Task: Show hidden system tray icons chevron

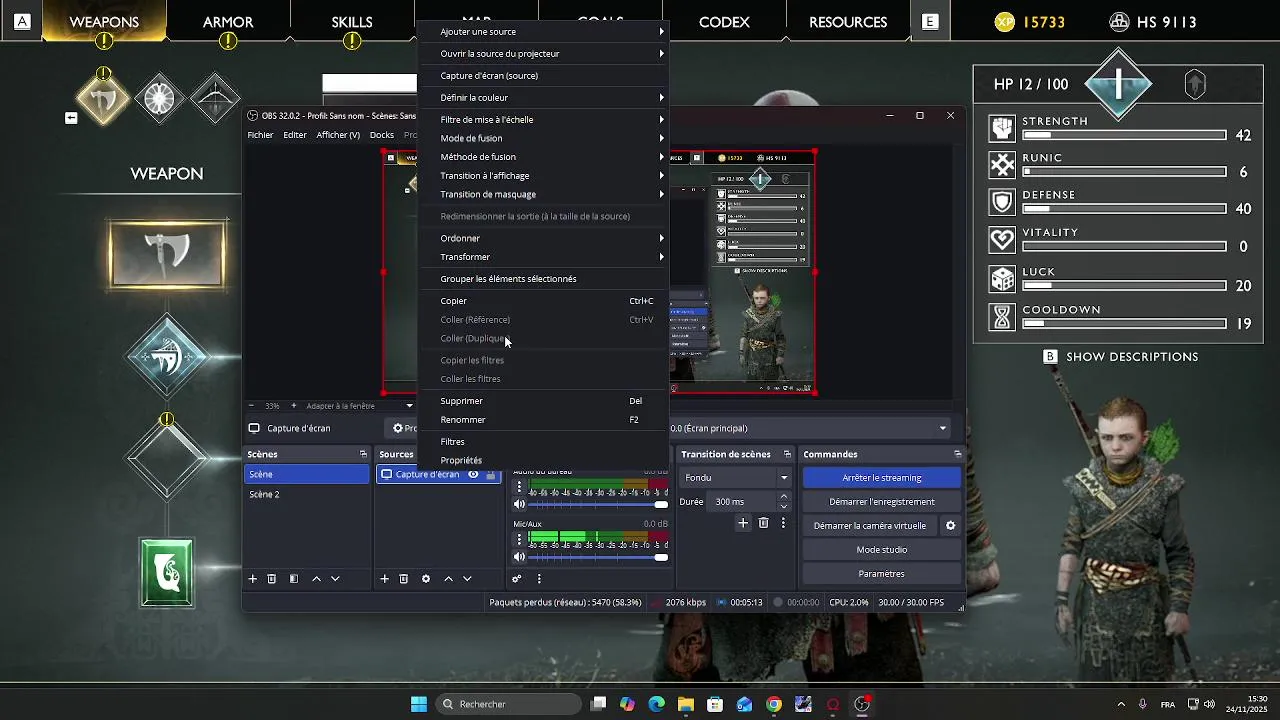Action: [x=1121, y=704]
